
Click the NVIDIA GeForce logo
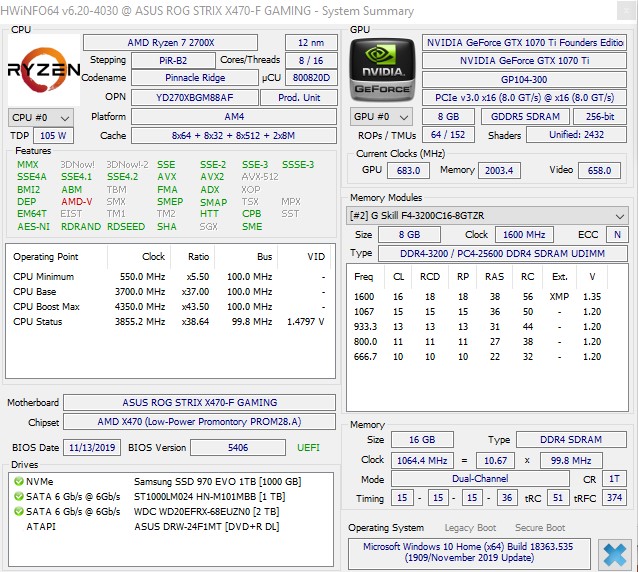382,70
